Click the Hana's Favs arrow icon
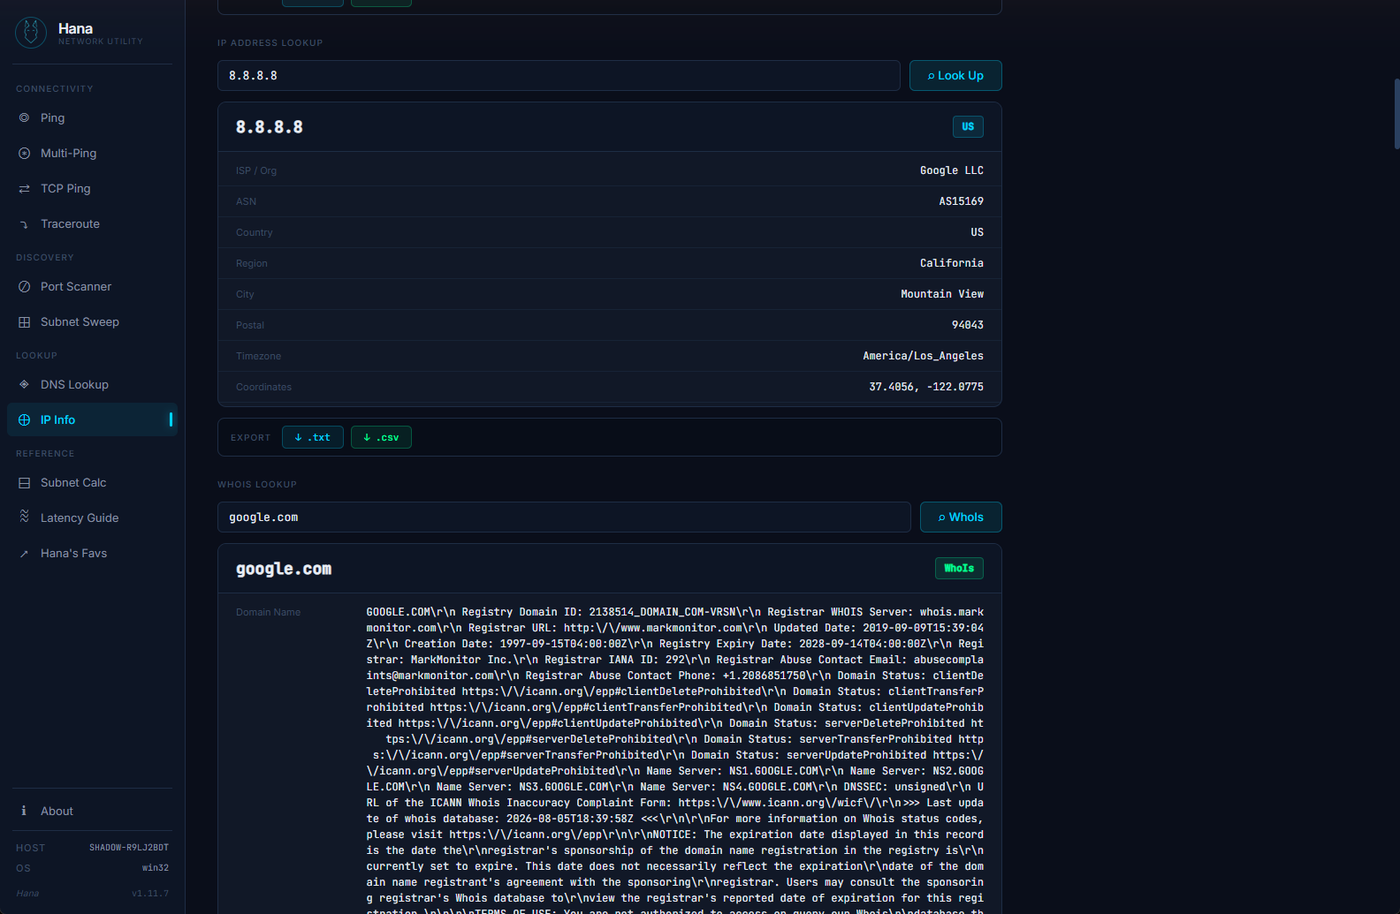Viewport: 1400px width, 914px height. (x=24, y=554)
